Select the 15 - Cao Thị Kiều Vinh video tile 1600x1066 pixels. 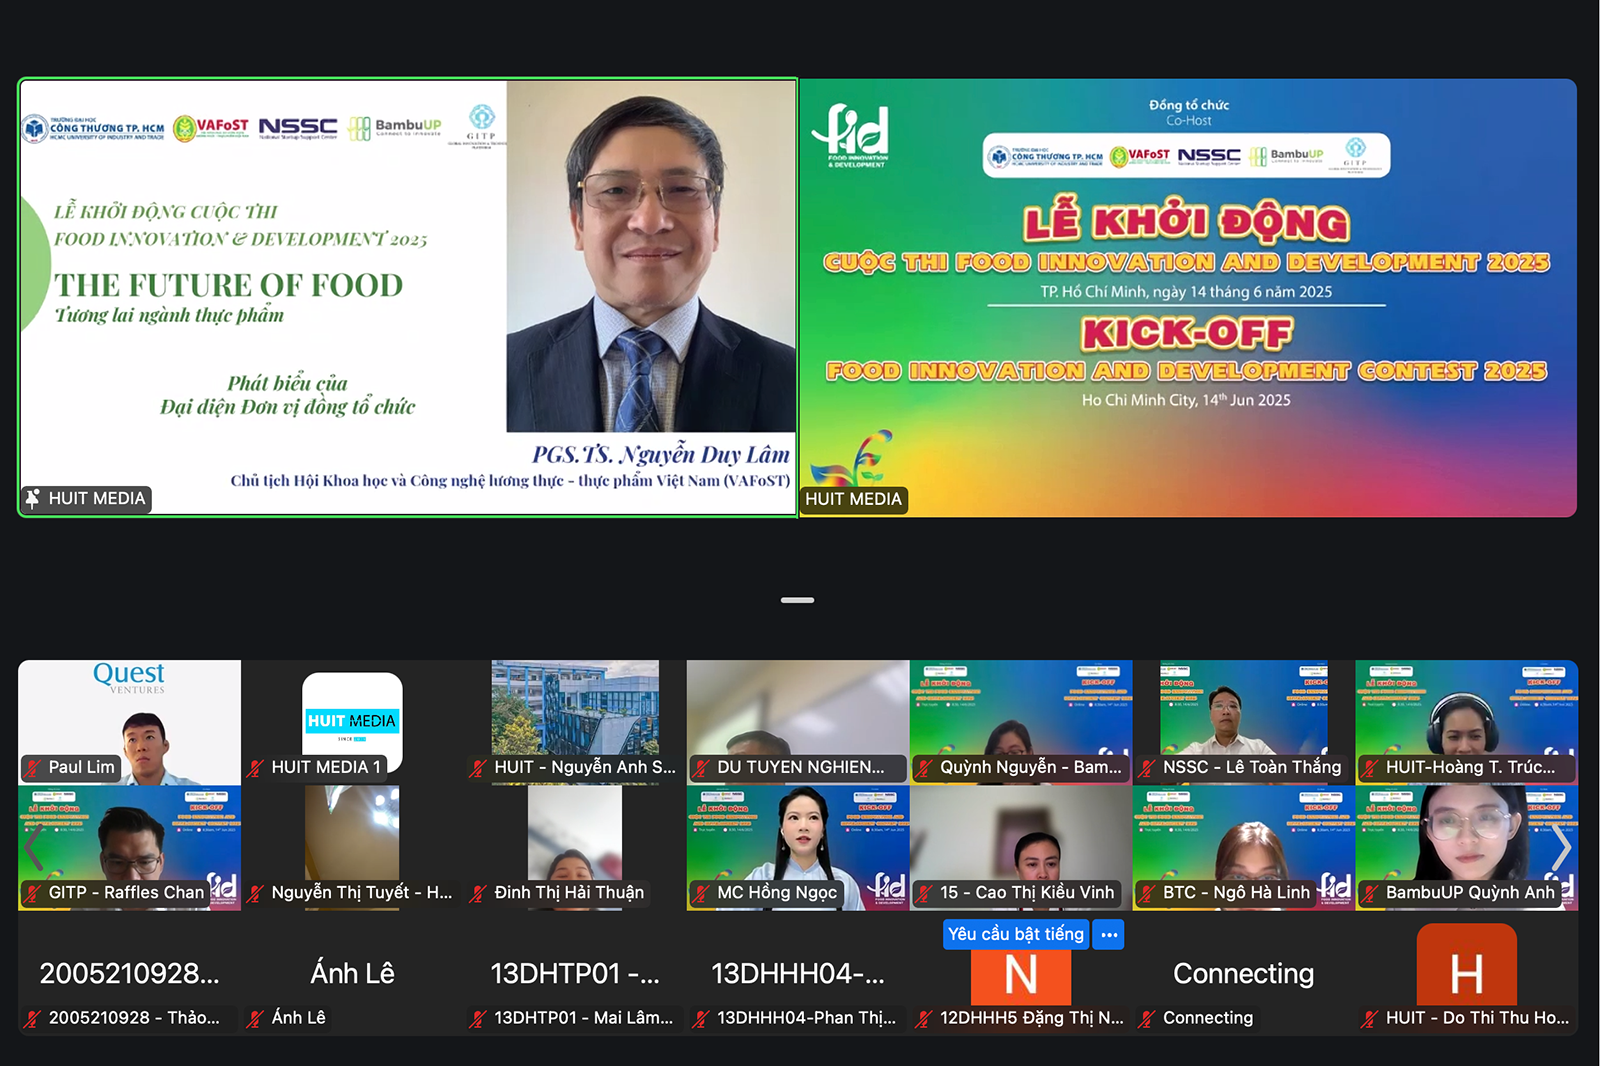[x=1020, y=845]
